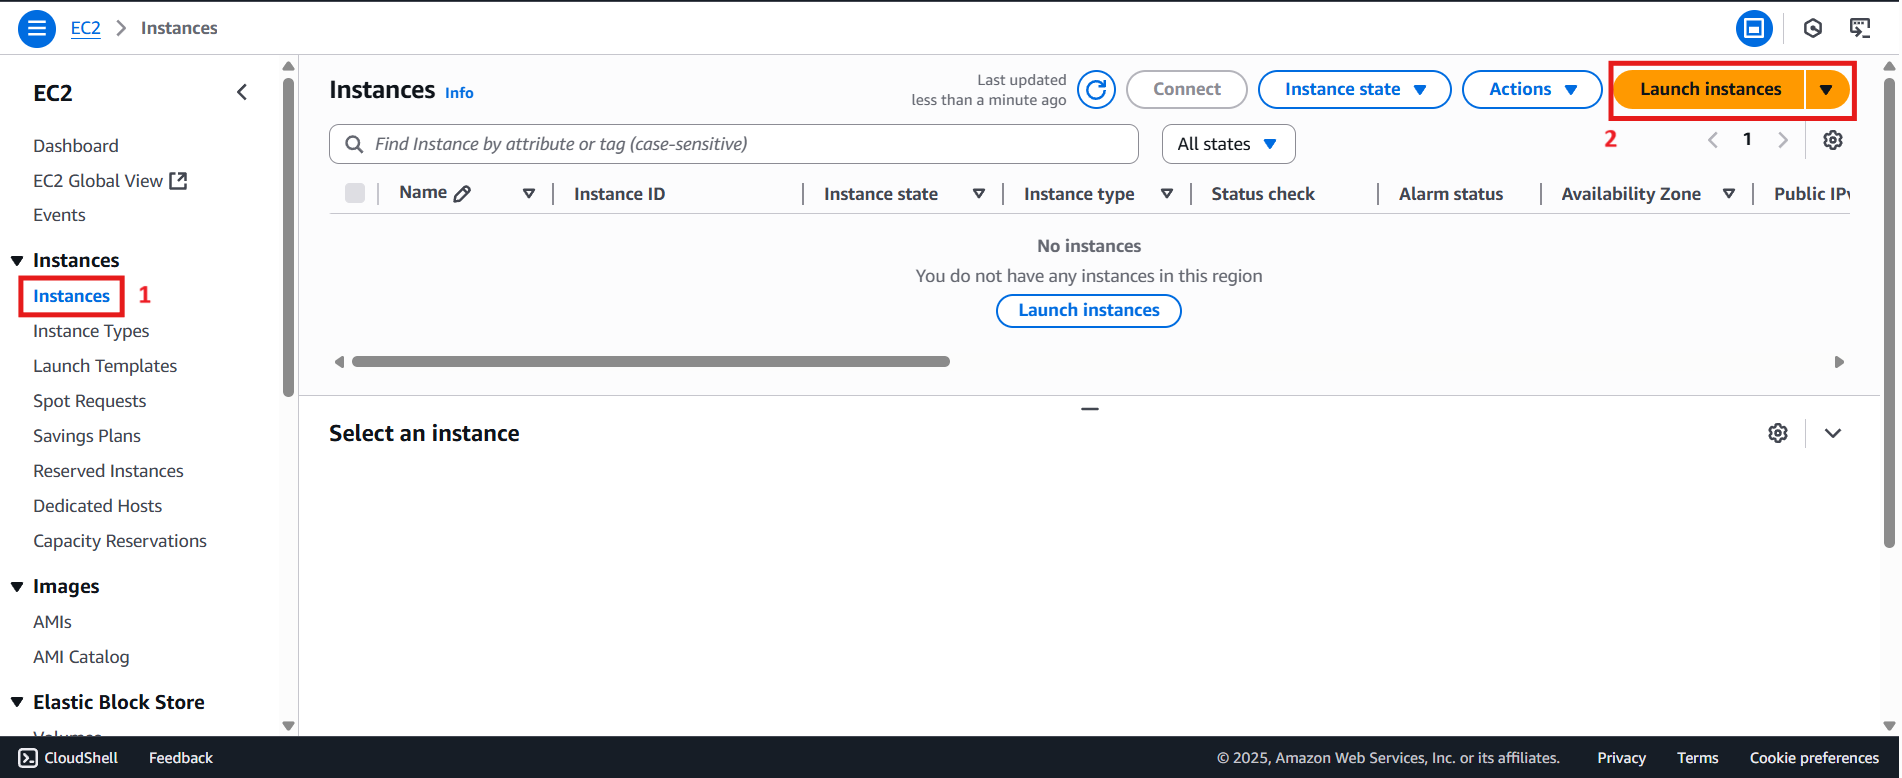Open Spot Requests in the sidebar
The image size is (1902, 778).
(x=90, y=401)
